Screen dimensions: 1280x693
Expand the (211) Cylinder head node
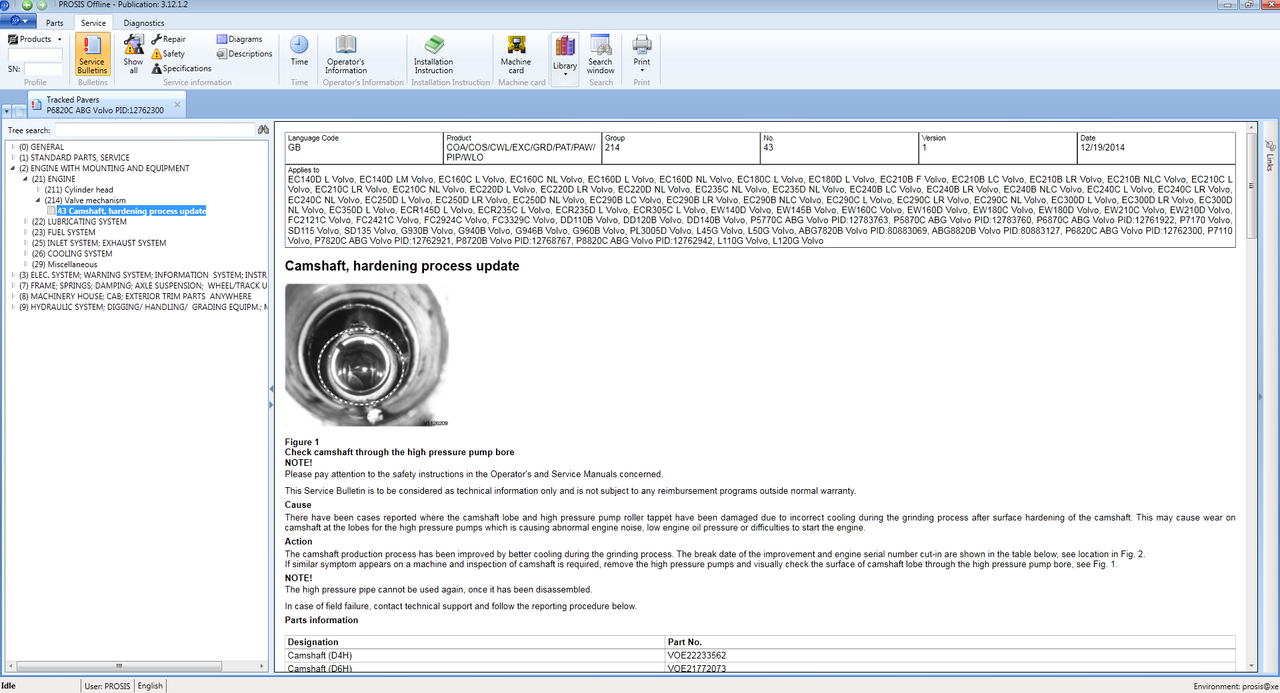39,189
